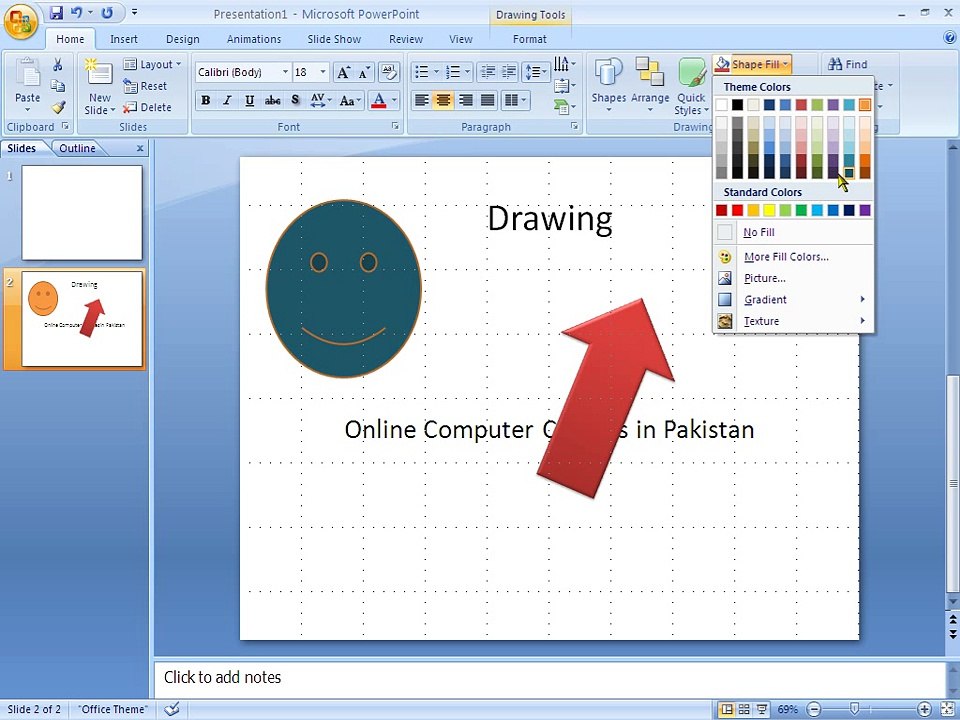
Task: Open the Arrange menu
Action: pyautogui.click(x=650, y=86)
